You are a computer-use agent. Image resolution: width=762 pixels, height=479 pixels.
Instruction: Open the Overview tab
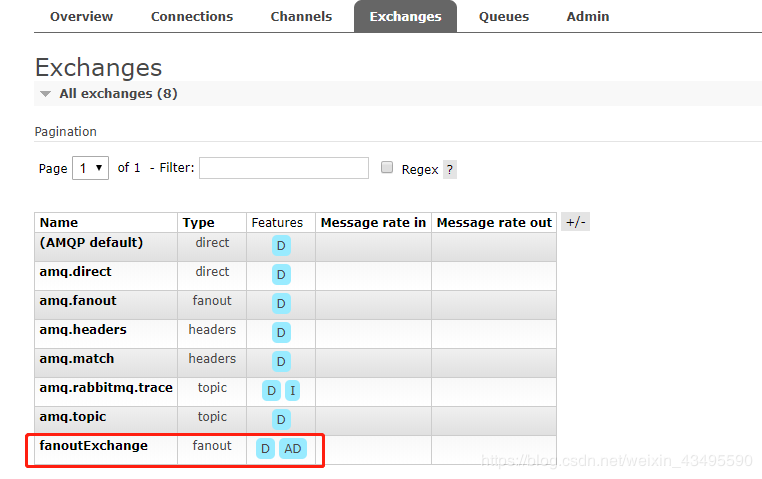(x=81, y=17)
